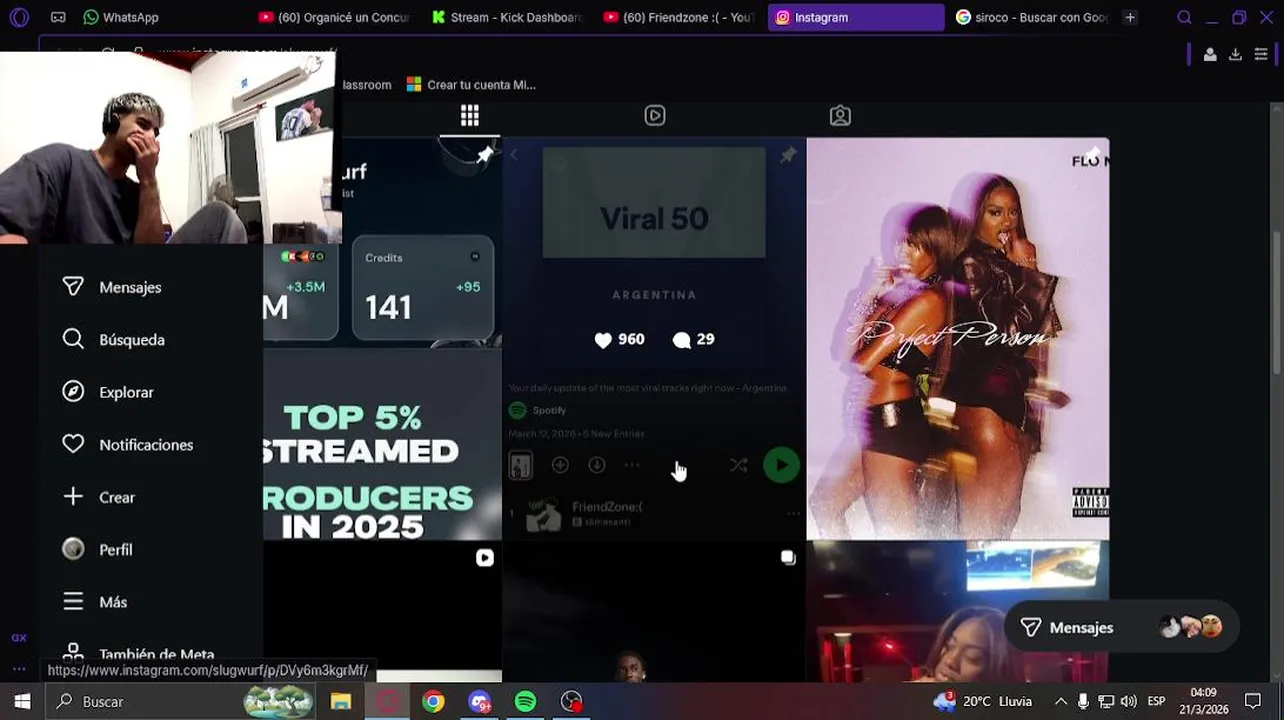Image resolution: width=1284 pixels, height=720 pixels.
Task: Click the weather 20°C Lluvia widget
Action: point(982,701)
